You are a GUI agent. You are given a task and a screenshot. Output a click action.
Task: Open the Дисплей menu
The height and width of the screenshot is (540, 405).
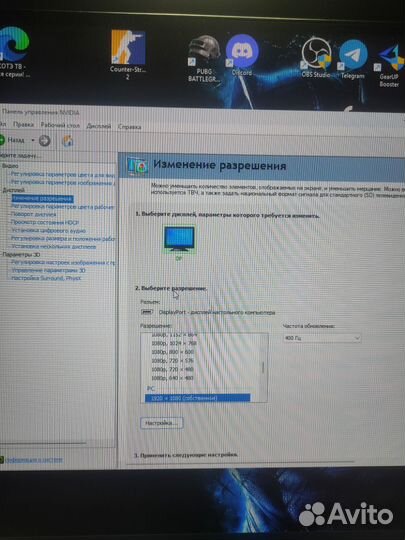click(98, 126)
